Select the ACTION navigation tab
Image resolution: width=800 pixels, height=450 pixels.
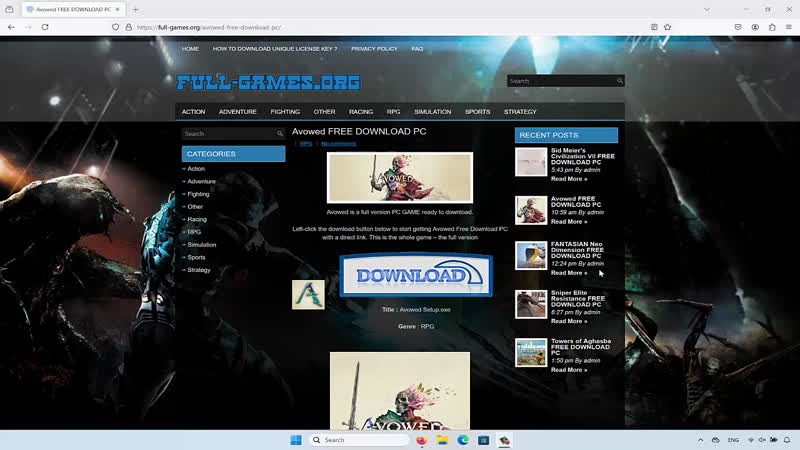[193, 112]
